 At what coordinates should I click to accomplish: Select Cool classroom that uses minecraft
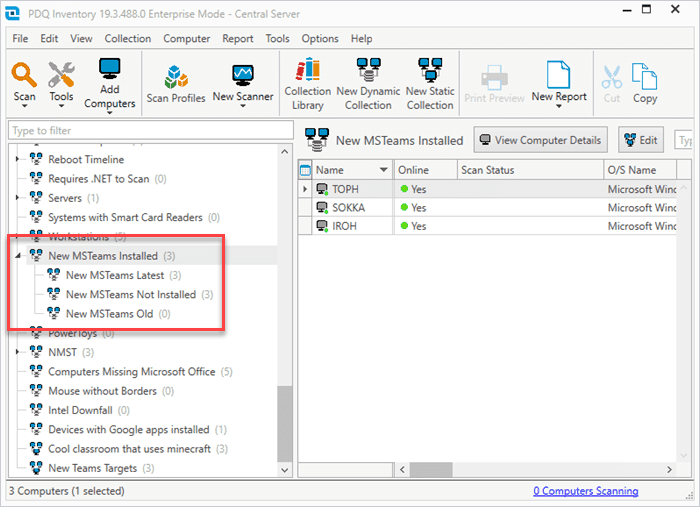(129, 449)
